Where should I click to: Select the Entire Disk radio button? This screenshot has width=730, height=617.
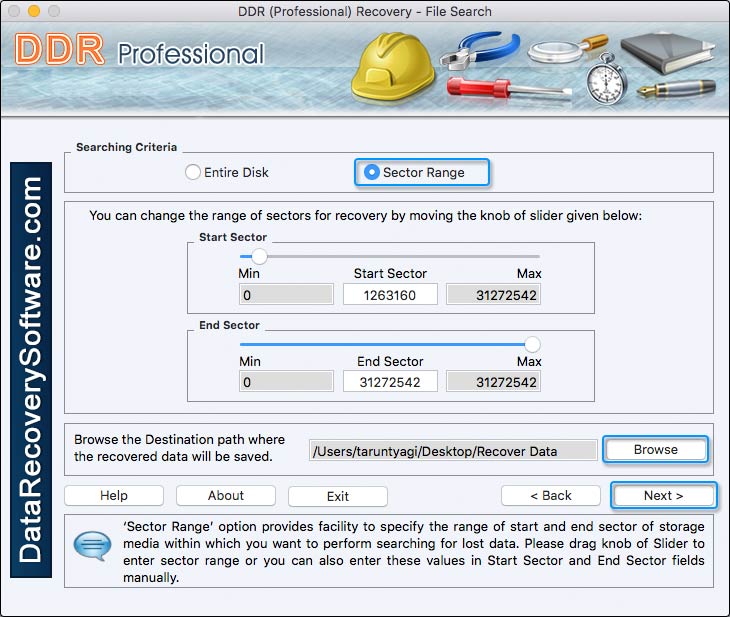pyautogui.click(x=193, y=172)
